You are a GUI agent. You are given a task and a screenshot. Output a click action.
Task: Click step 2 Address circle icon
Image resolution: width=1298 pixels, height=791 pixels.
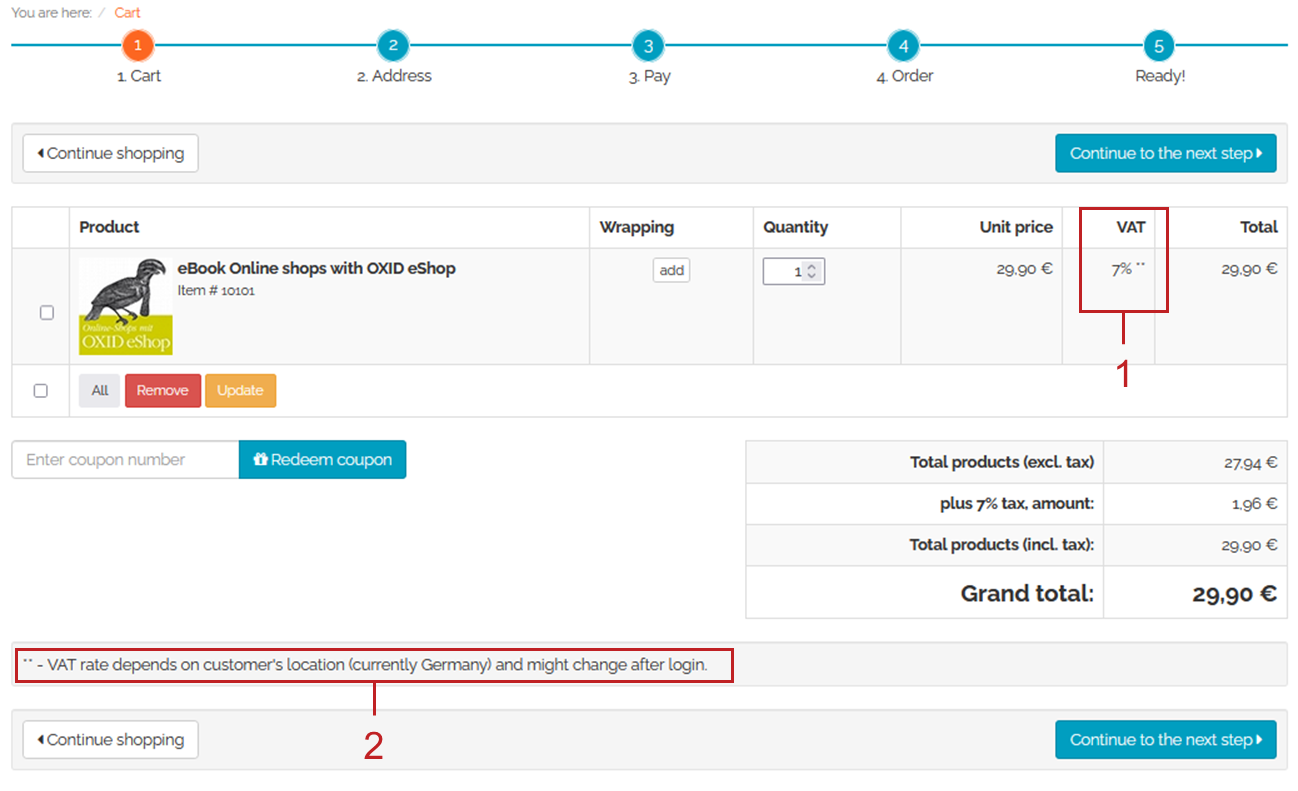click(x=393, y=45)
